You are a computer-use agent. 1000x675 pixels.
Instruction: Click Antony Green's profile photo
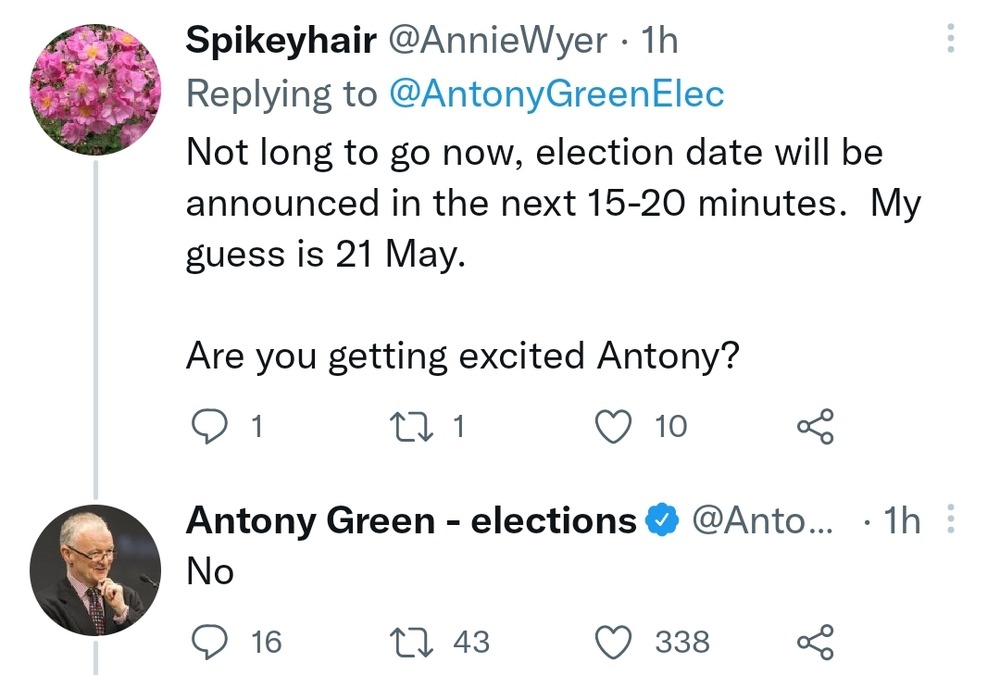point(96,571)
